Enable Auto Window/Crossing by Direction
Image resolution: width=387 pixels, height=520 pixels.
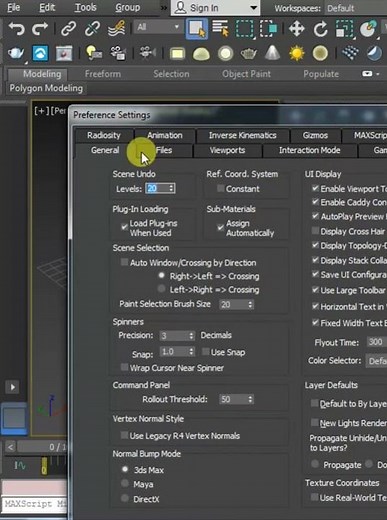(124, 262)
